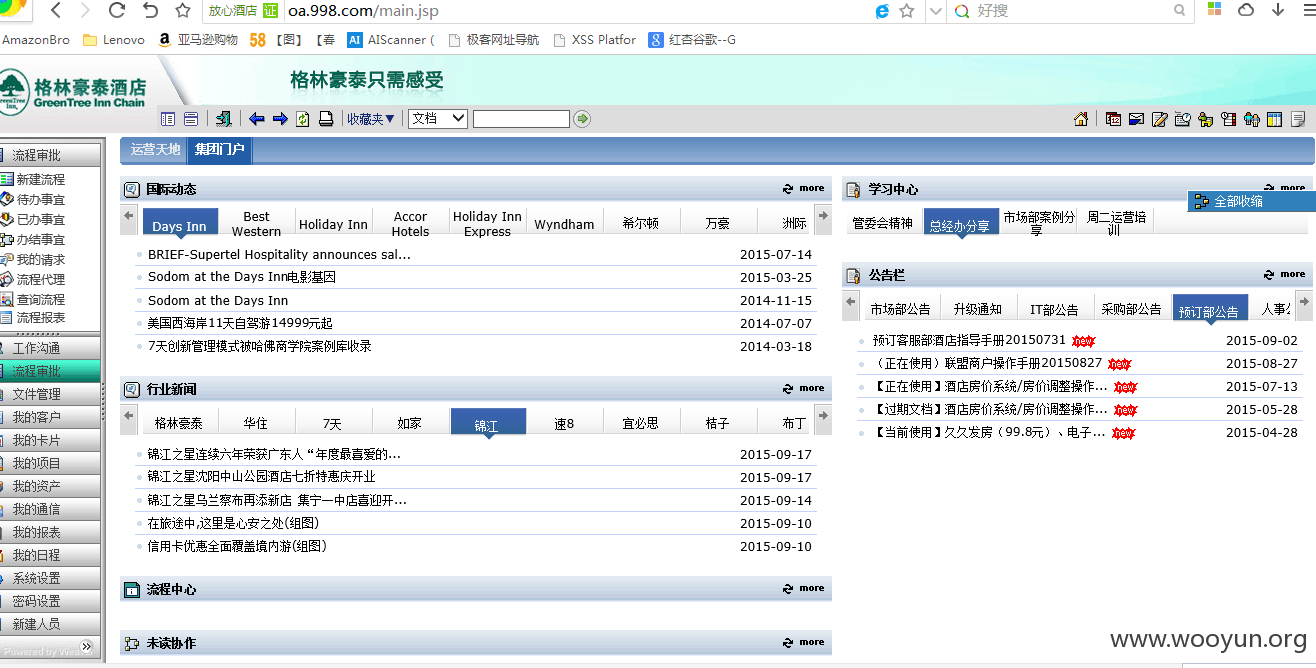
Task: Click the person at desk icon
Action: pos(1205,119)
